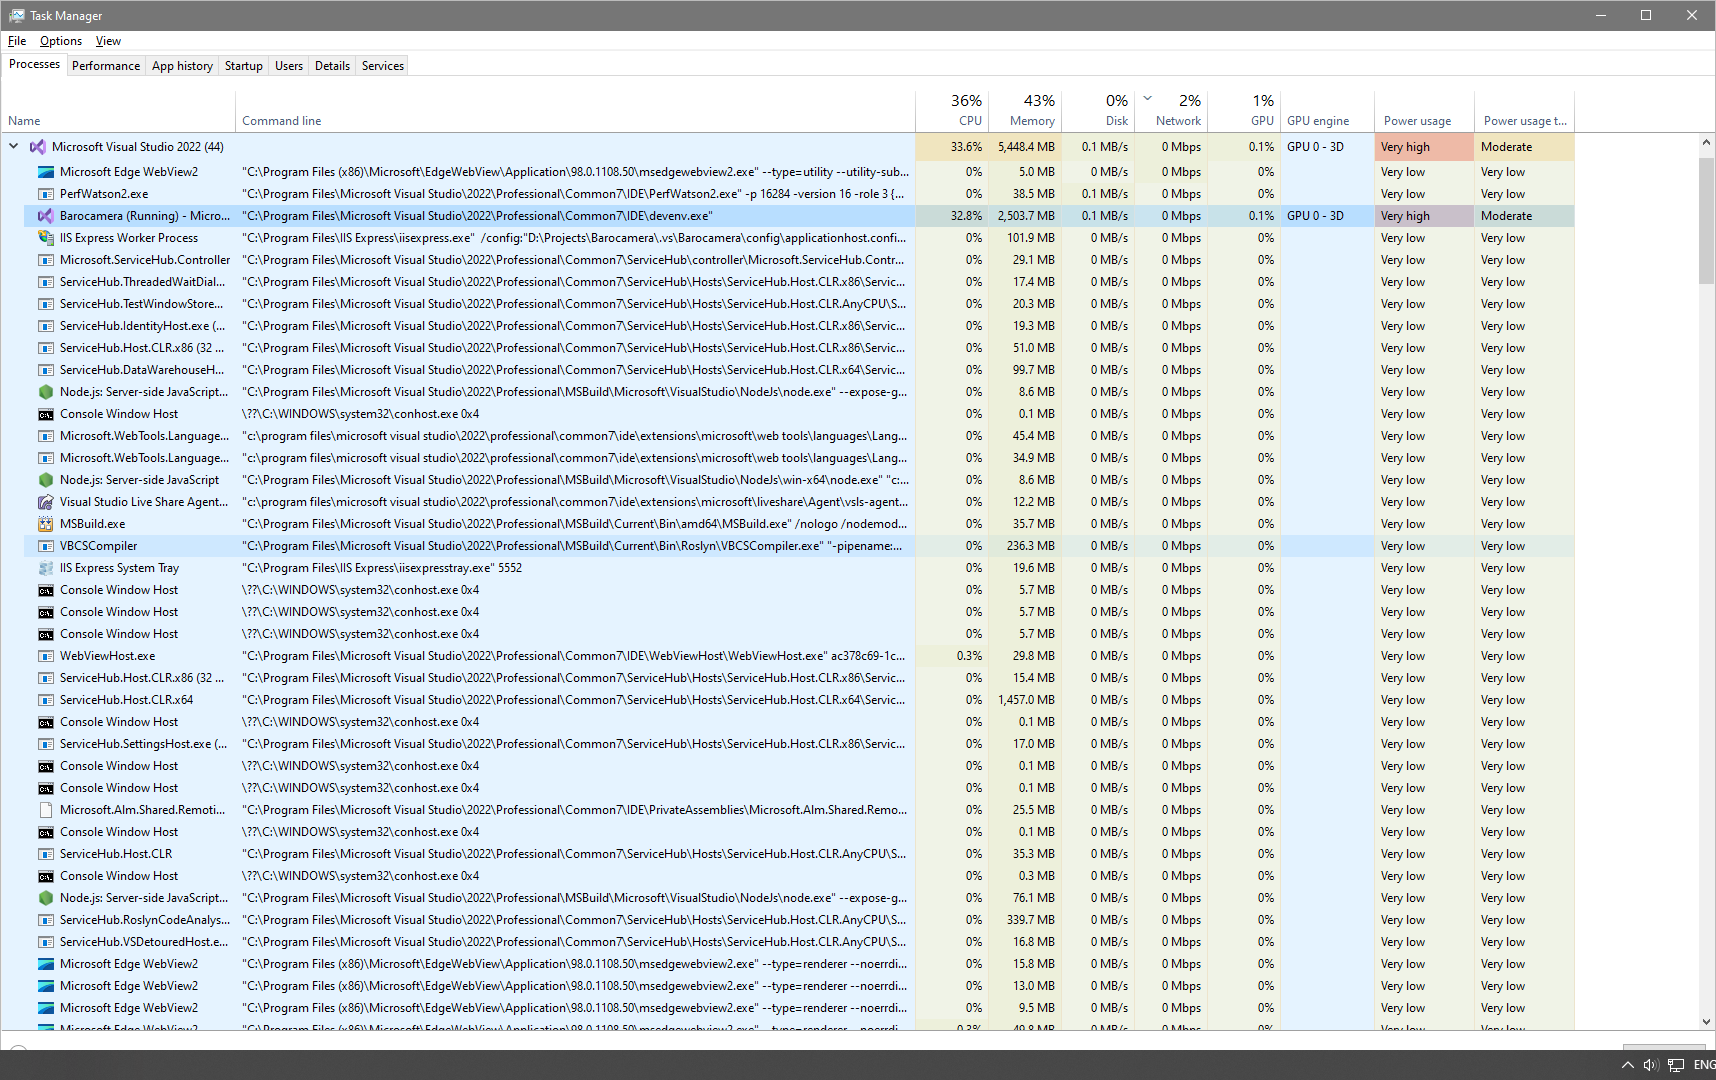Switch to the Performance tab
Viewport: 1716px width, 1080px height.
[x=106, y=65]
